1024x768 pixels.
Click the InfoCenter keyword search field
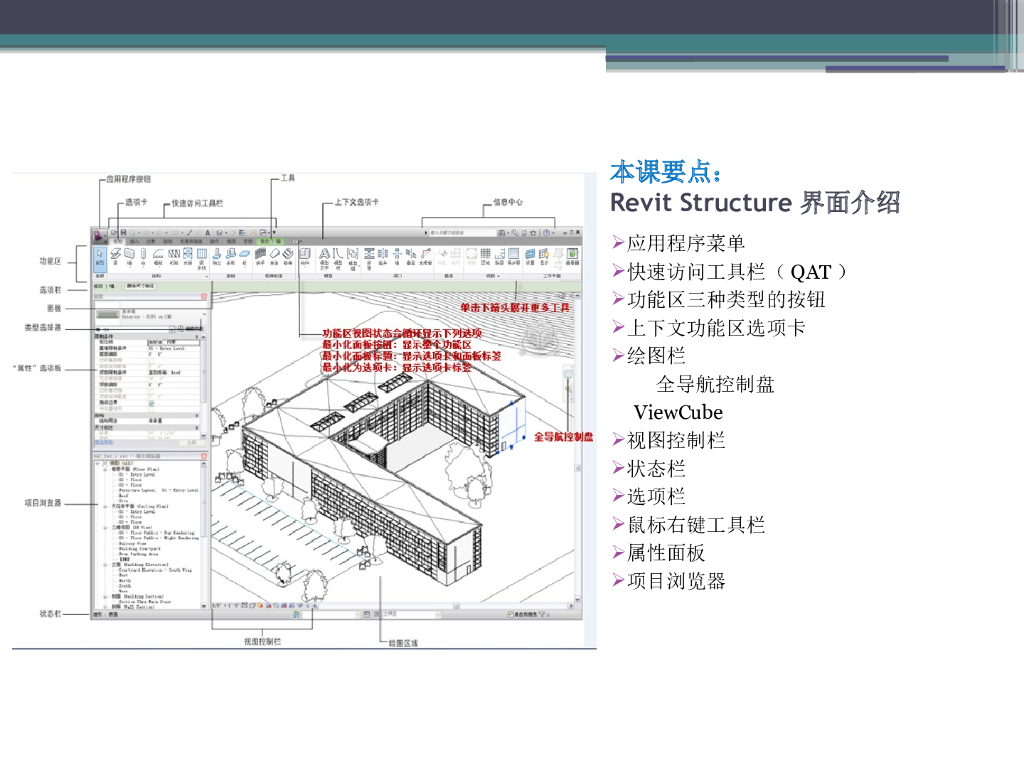(x=463, y=233)
